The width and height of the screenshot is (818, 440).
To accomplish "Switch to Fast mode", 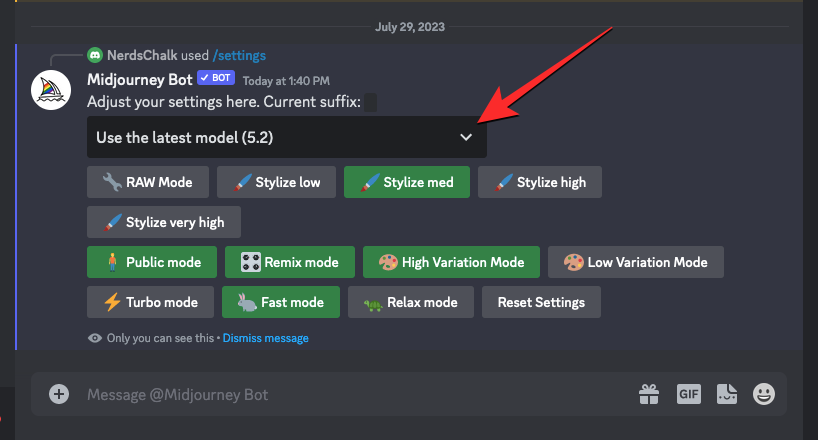I will coord(281,302).
